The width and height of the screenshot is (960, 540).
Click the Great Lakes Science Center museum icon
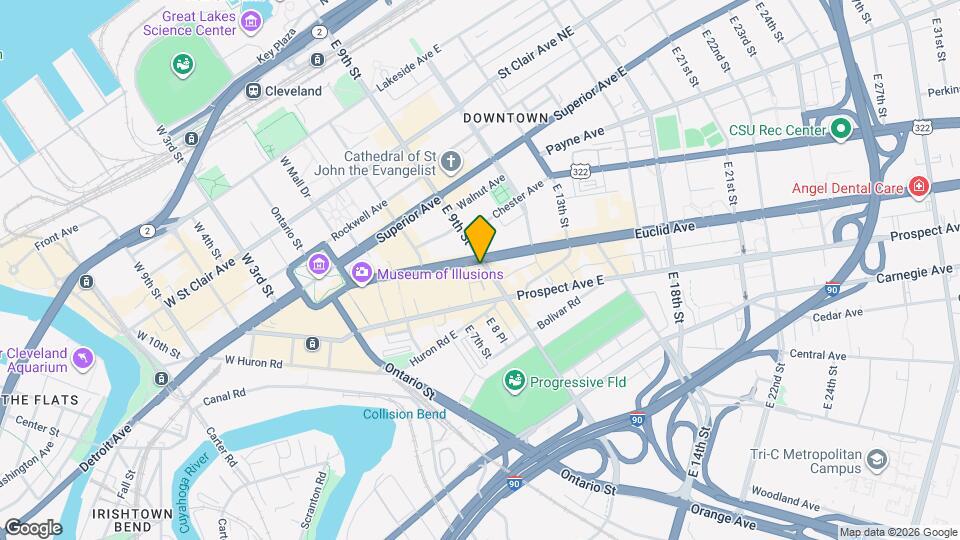[250, 22]
